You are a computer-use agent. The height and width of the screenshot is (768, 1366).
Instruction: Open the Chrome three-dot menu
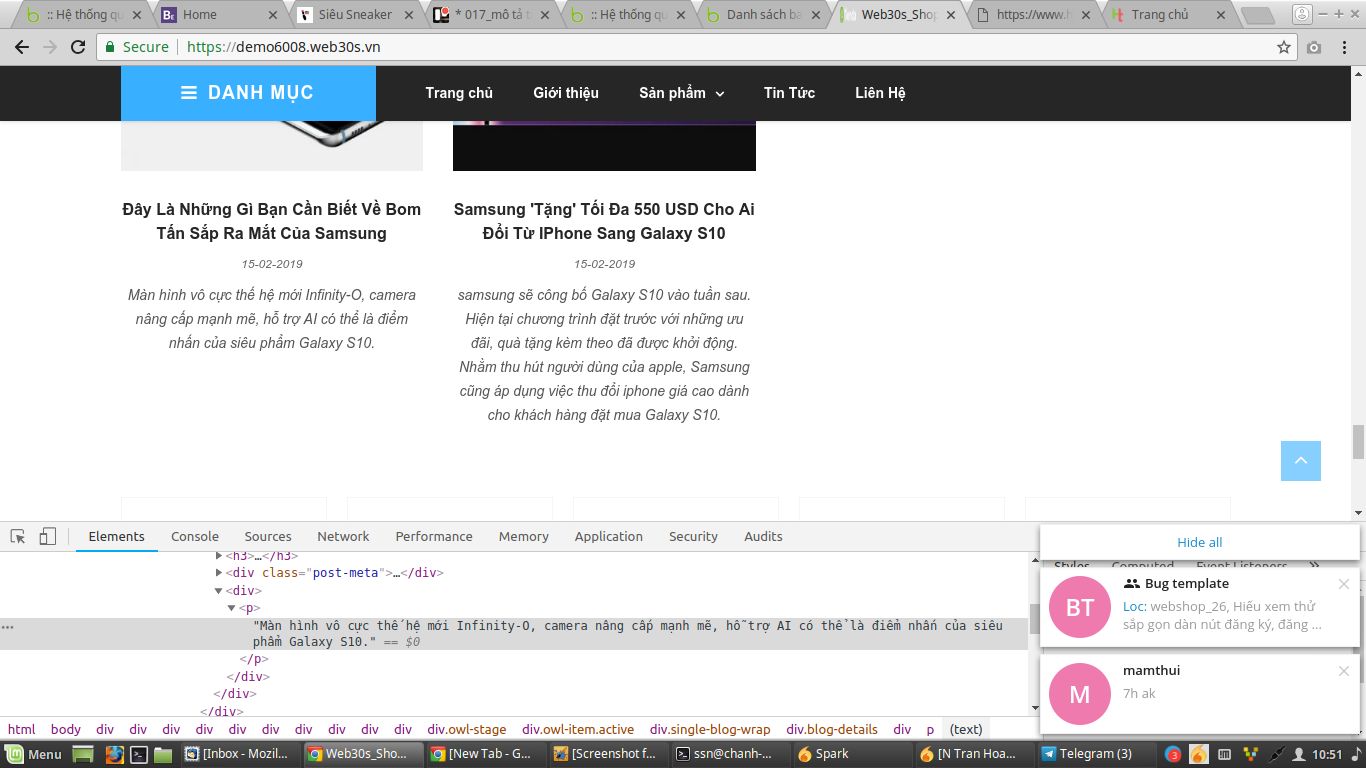(1347, 47)
